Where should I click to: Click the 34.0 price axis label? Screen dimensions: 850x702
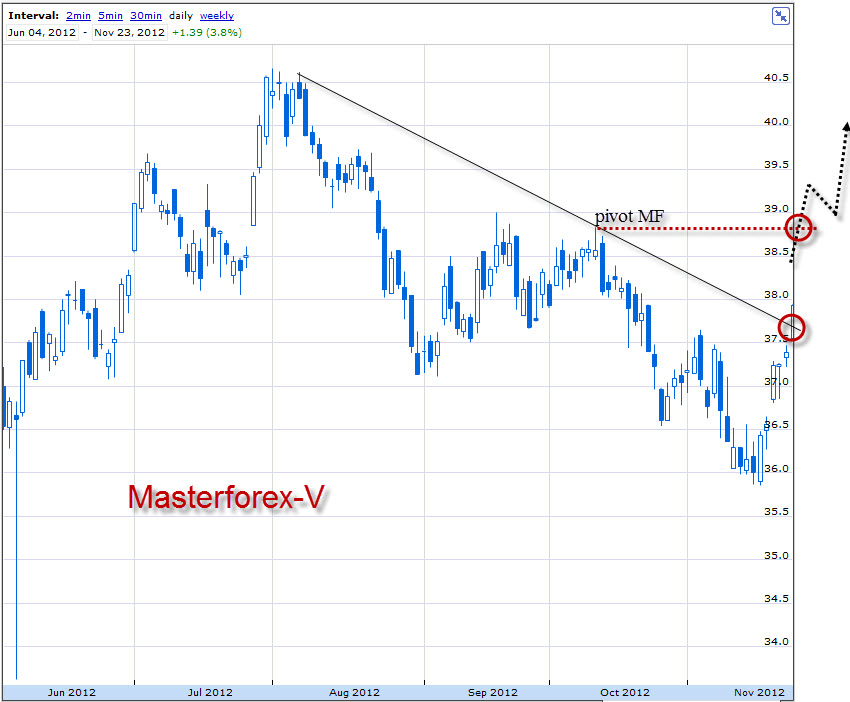point(776,641)
